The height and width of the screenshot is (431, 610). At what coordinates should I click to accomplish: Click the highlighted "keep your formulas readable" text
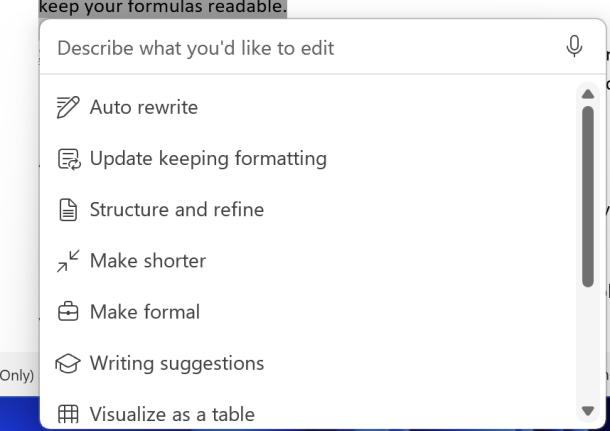click(162, 8)
